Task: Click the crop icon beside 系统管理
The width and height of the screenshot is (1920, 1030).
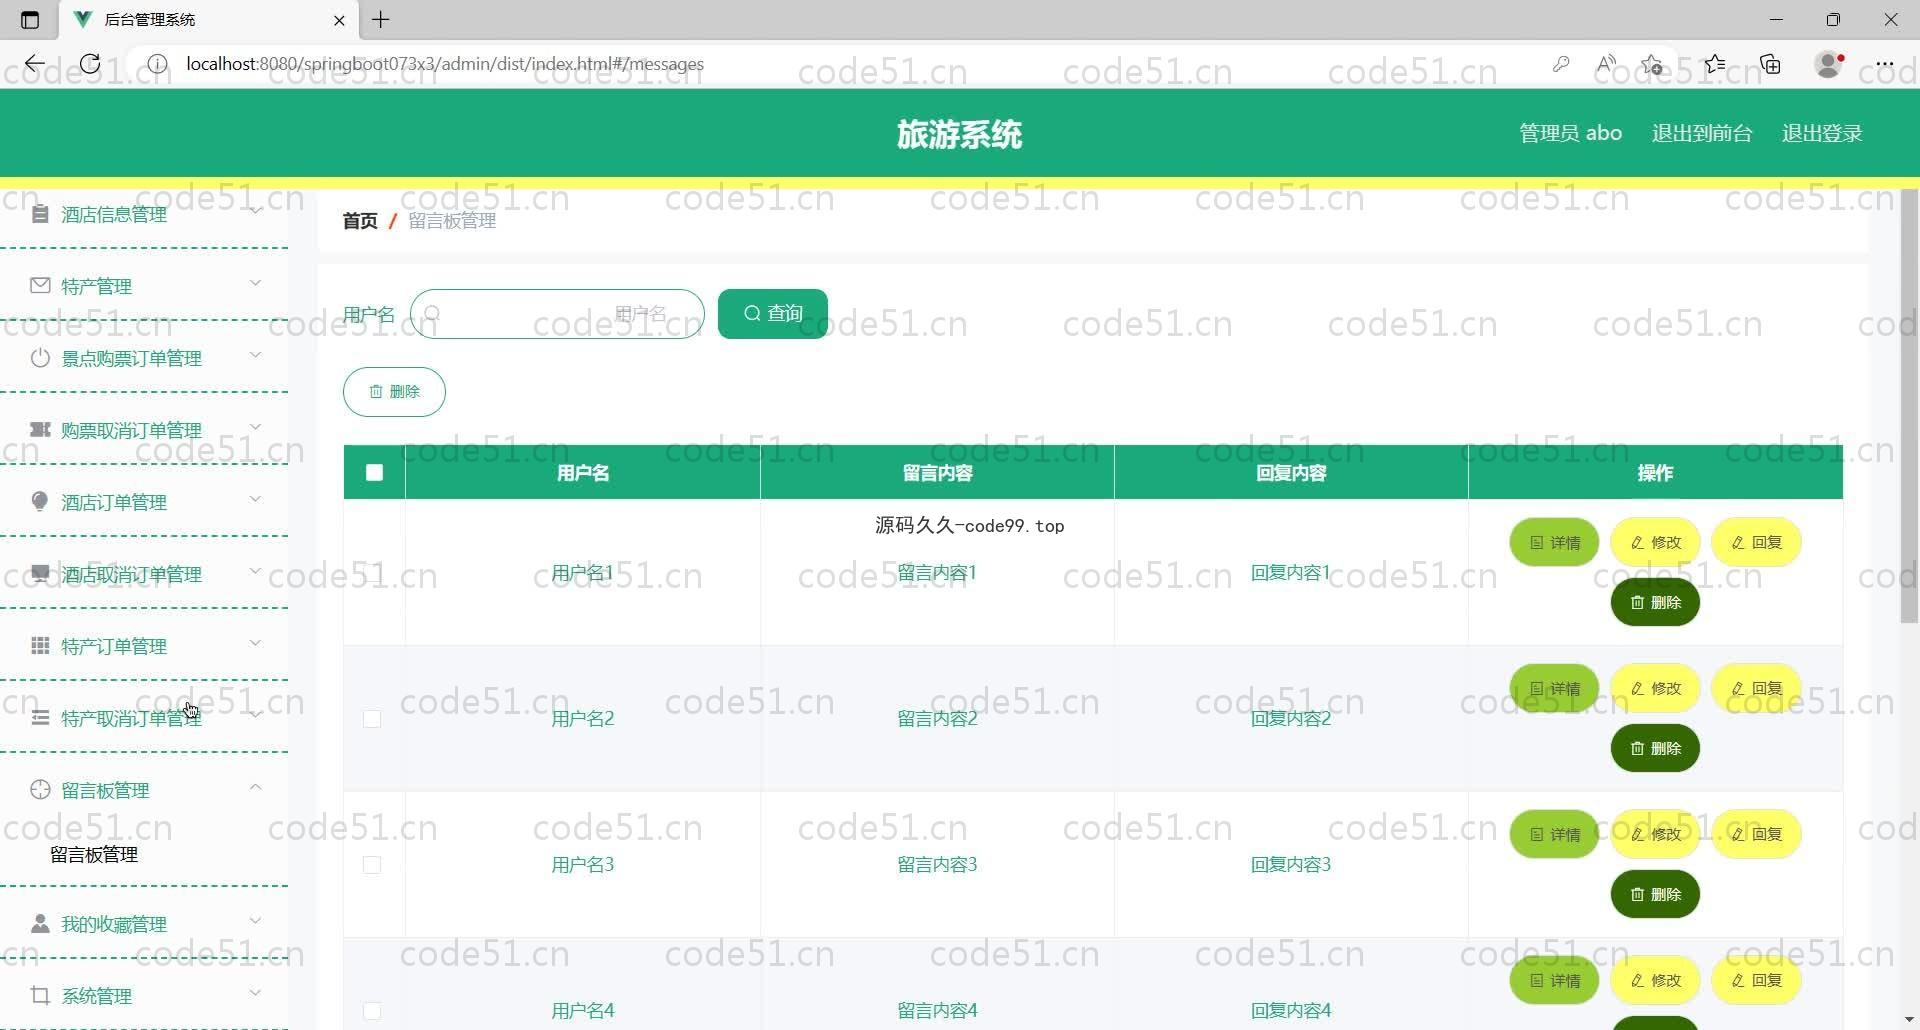Action: (x=40, y=996)
